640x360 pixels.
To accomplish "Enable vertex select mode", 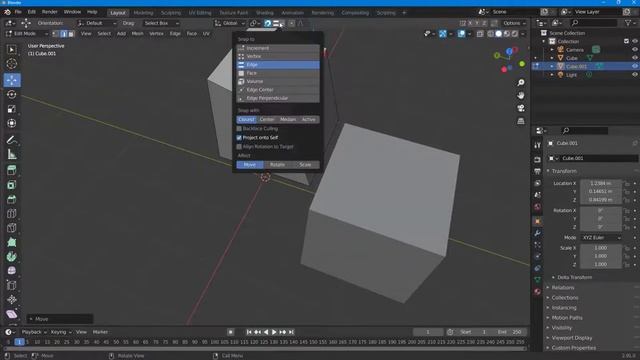I will click(x=56, y=34).
